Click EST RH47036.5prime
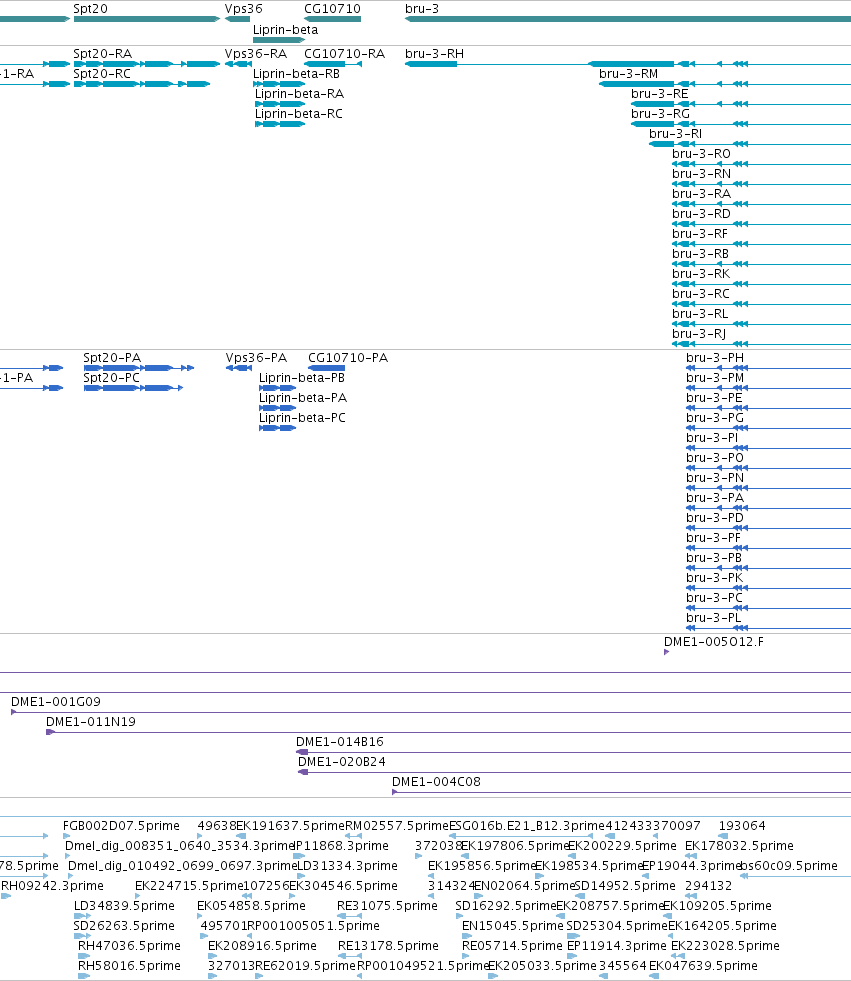The width and height of the screenshot is (851, 981). pos(129,945)
